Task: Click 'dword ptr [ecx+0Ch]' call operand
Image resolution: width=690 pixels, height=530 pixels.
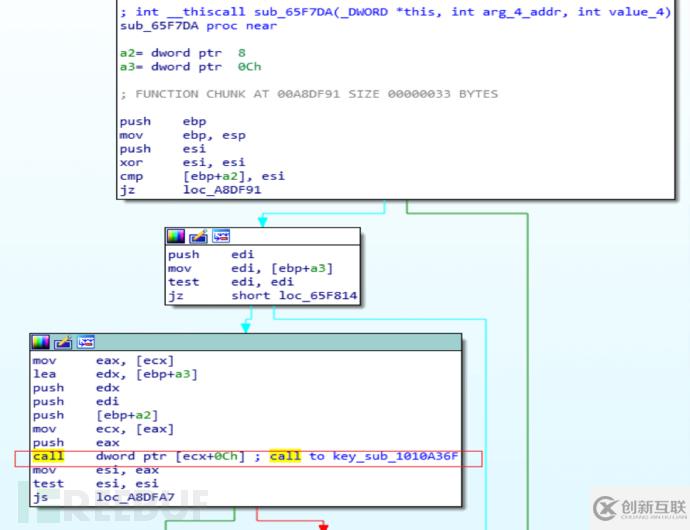Action: pos(171,456)
